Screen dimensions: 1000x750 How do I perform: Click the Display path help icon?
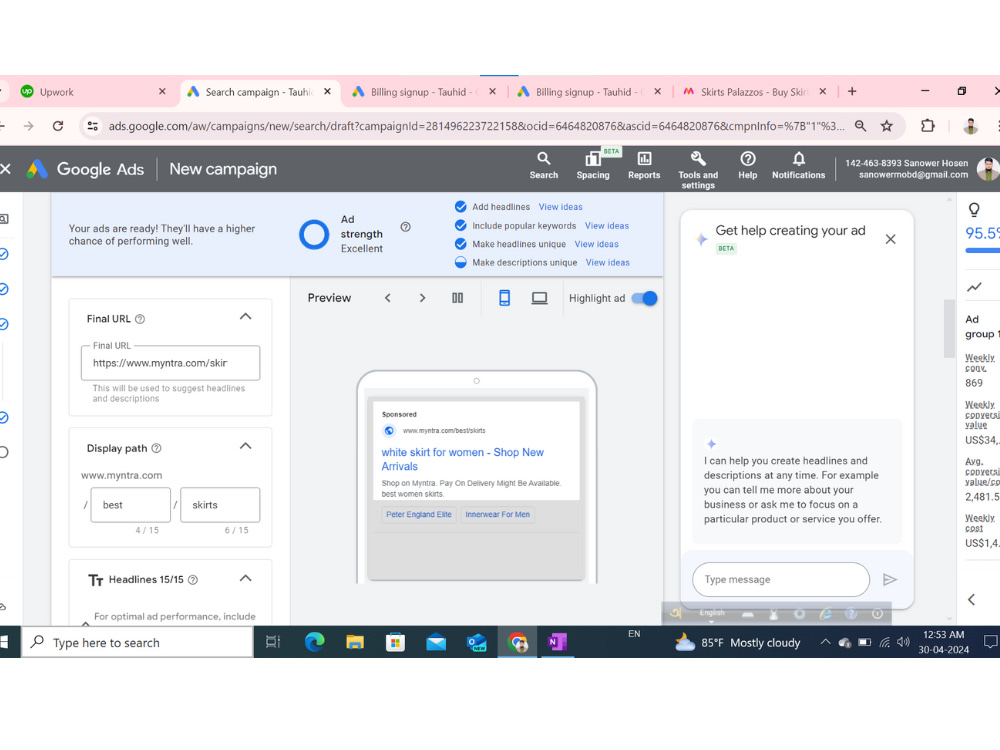coord(156,448)
